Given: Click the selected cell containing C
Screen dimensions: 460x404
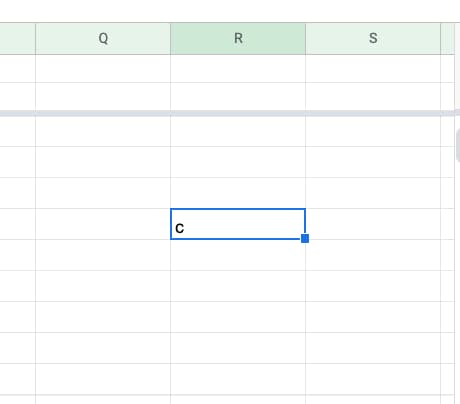Looking at the screenshot, I should pyautogui.click(x=238, y=224).
